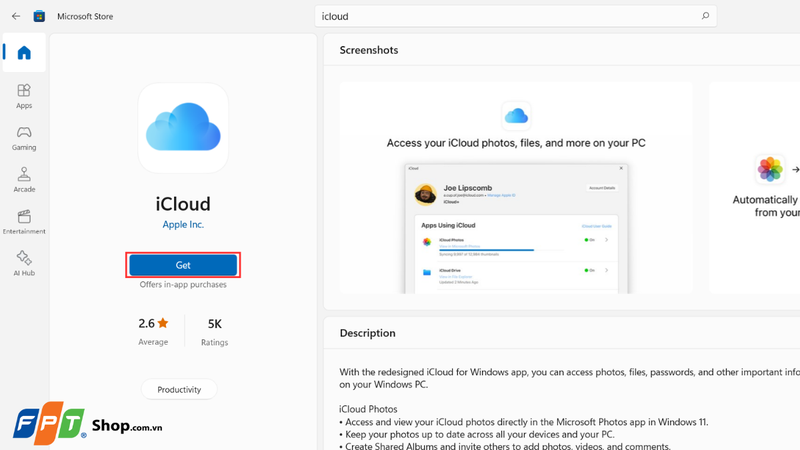The height and width of the screenshot is (450, 800).
Task: Click the Get button to install iCloud
Action: (x=183, y=265)
